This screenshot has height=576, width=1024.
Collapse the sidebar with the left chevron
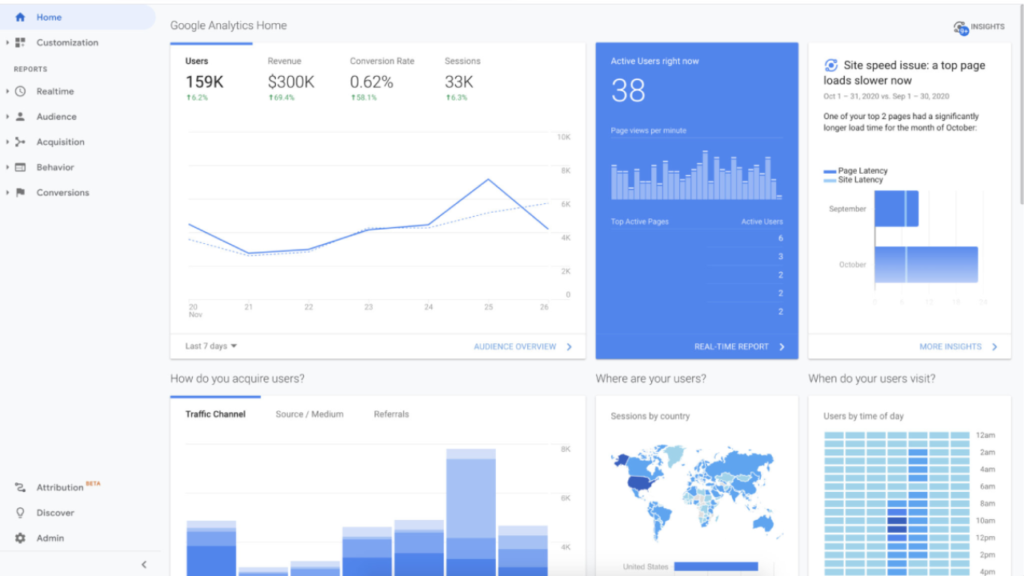pyautogui.click(x=144, y=564)
